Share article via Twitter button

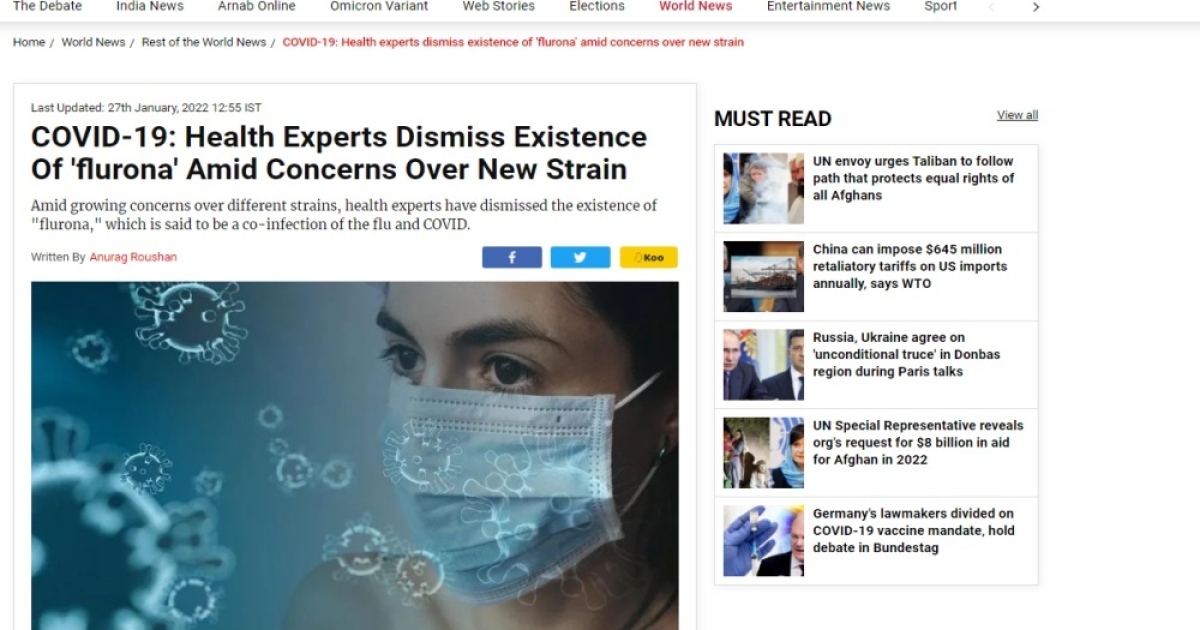580,257
